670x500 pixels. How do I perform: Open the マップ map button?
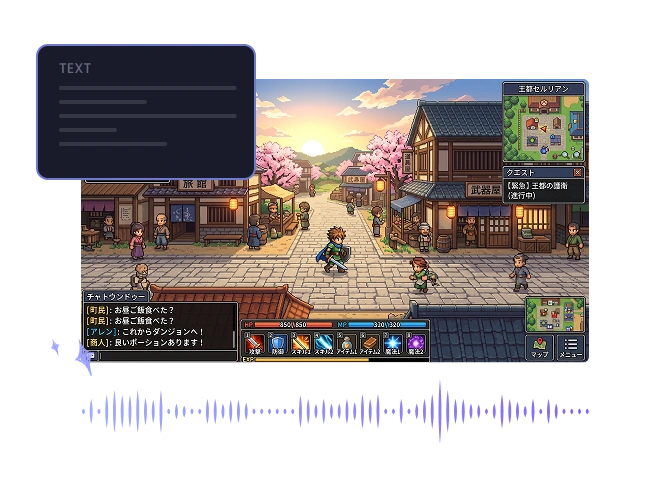(540, 347)
